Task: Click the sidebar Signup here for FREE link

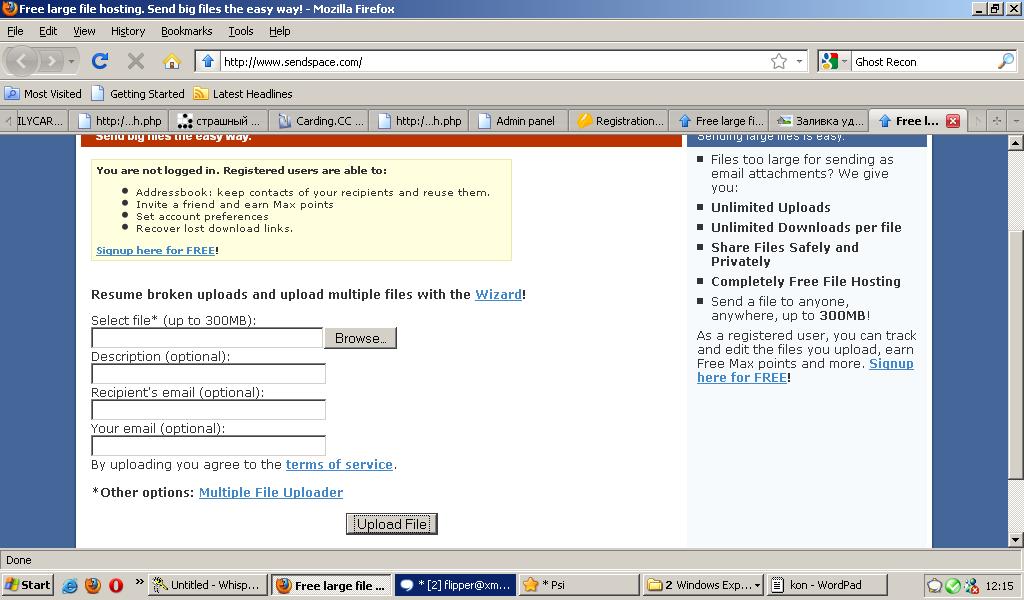Action: 805,371
